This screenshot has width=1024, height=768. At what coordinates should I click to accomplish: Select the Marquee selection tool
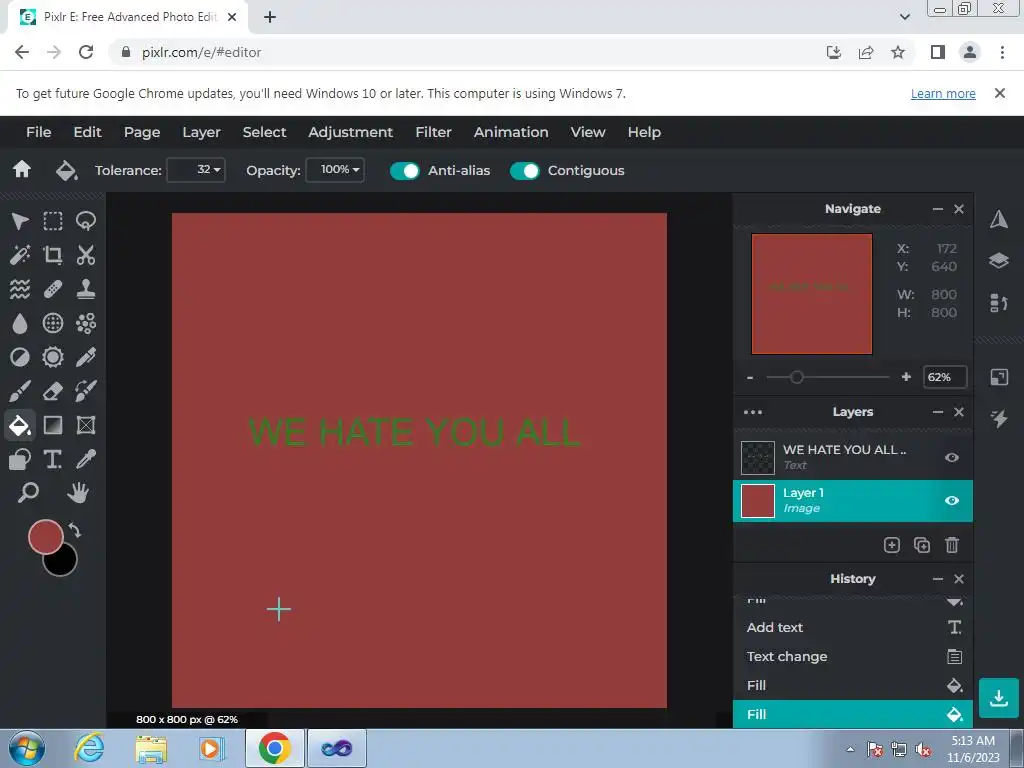point(53,221)
